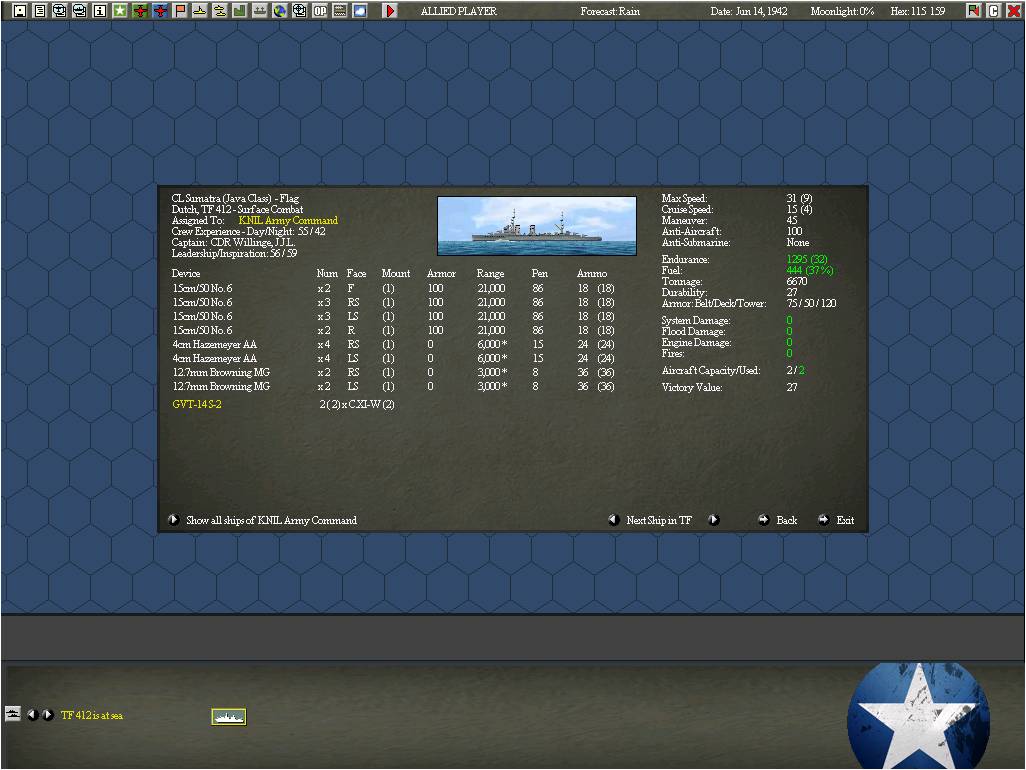Click the cloud weather toolbar icon

tap(360, 10)
